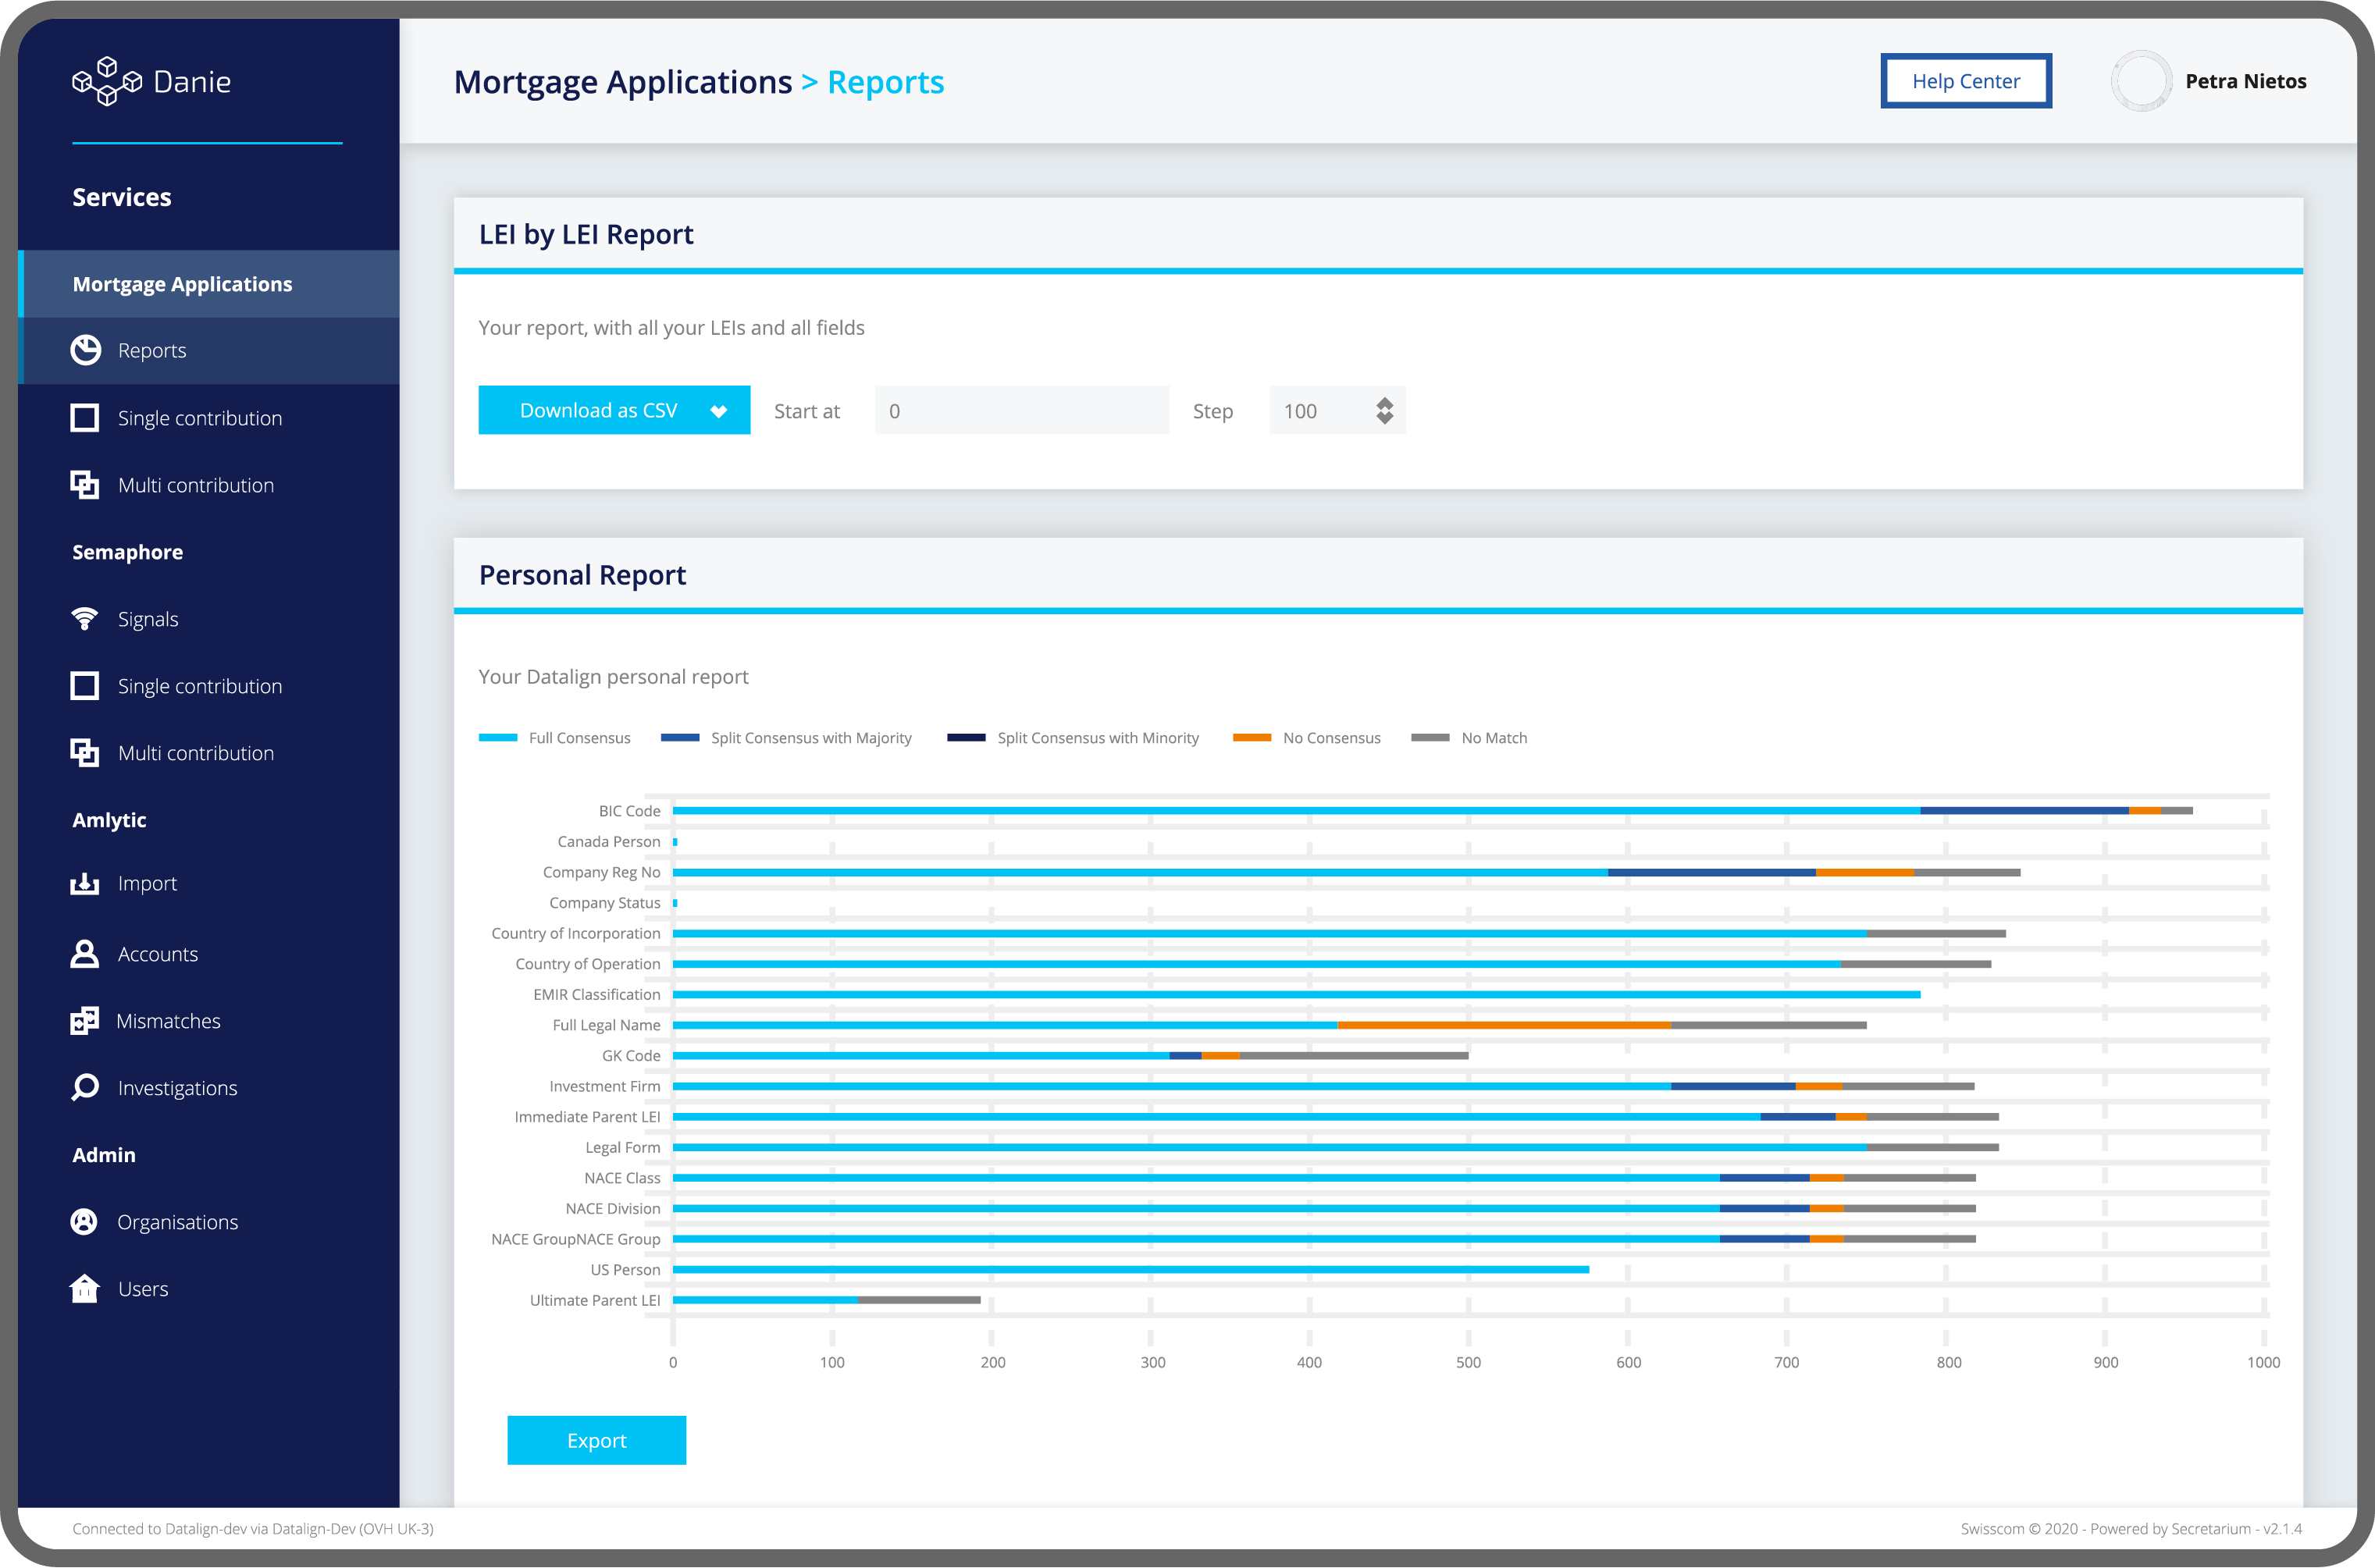Toggle the No Match legend swatch

[x=1430, y=738]
